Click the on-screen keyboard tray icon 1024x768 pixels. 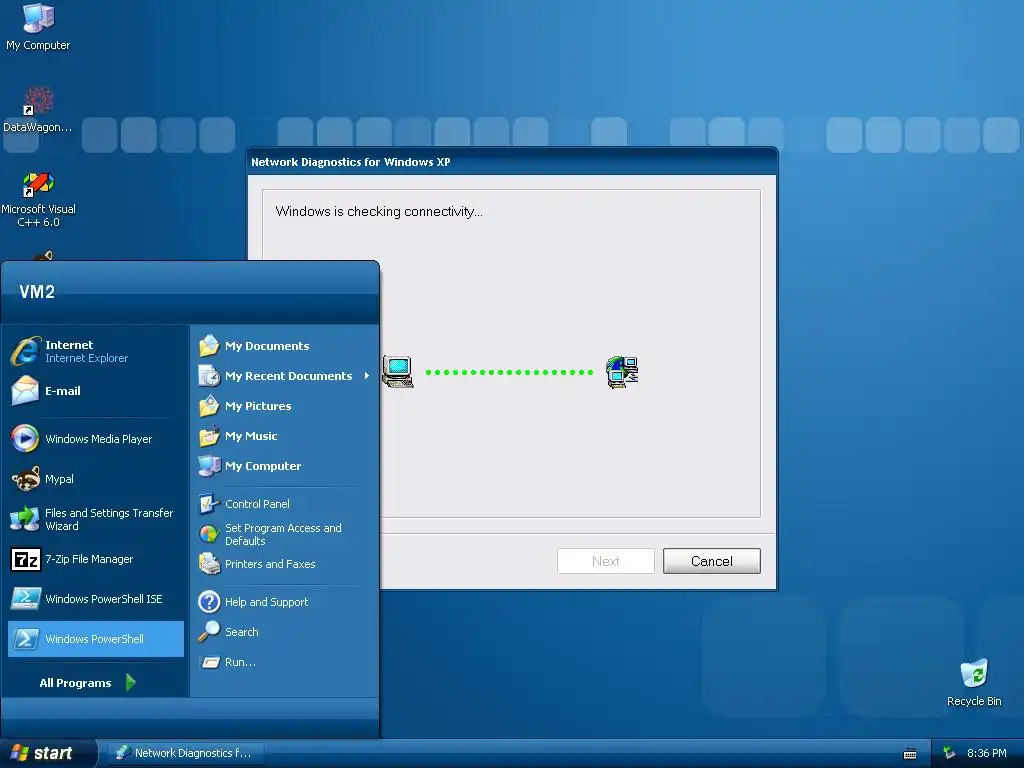click(x=910, y=754)
